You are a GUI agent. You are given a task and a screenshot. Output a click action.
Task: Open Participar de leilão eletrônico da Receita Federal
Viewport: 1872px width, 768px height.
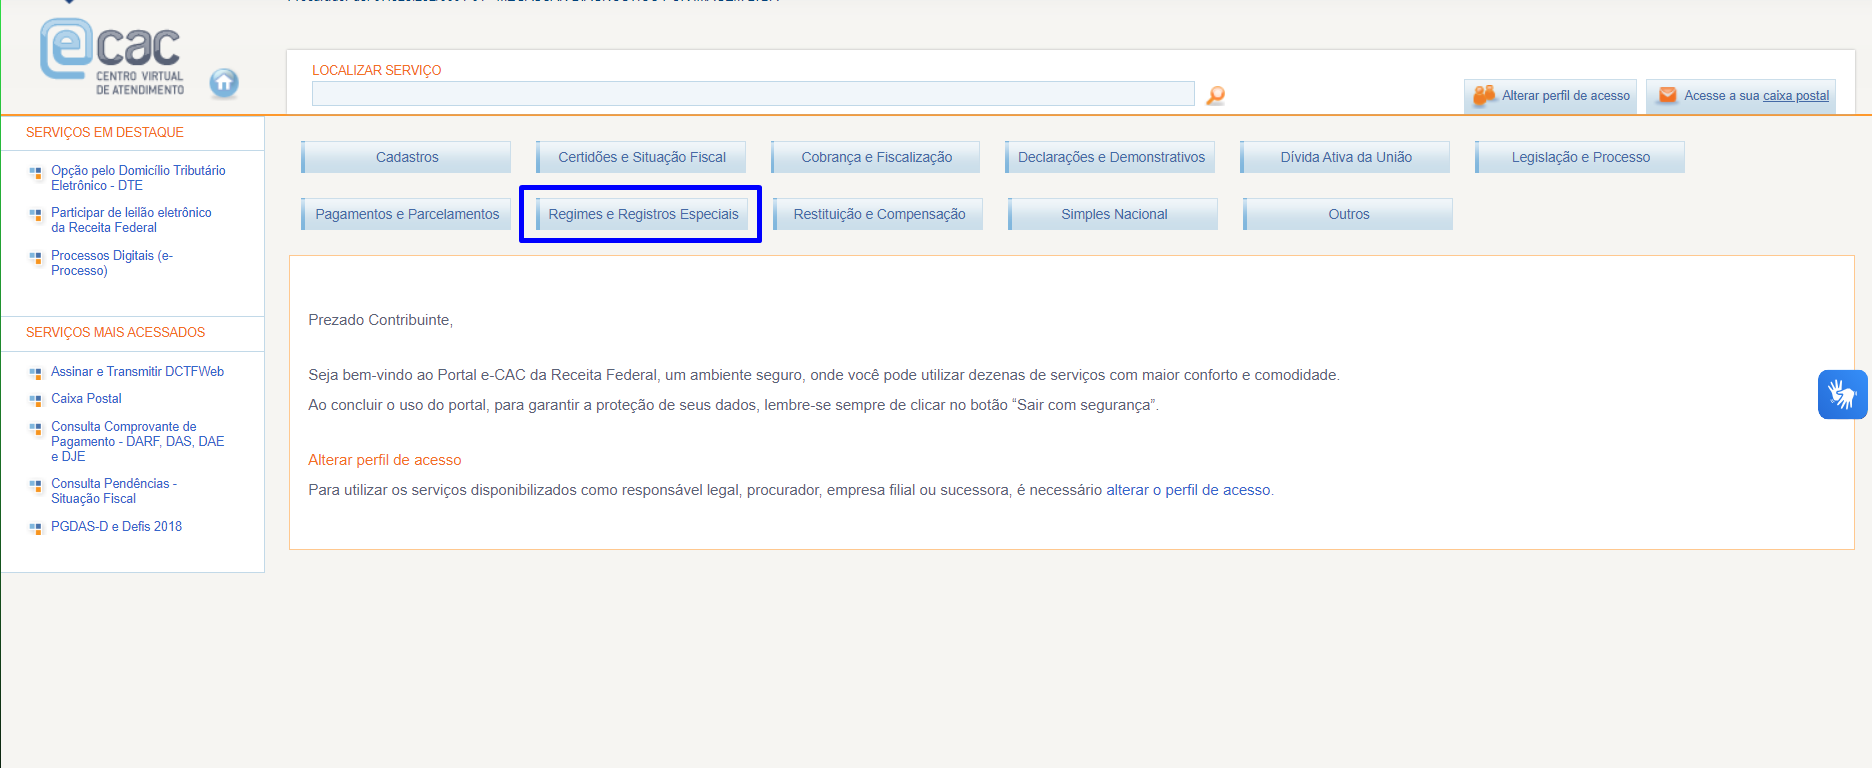pos(131,220)
